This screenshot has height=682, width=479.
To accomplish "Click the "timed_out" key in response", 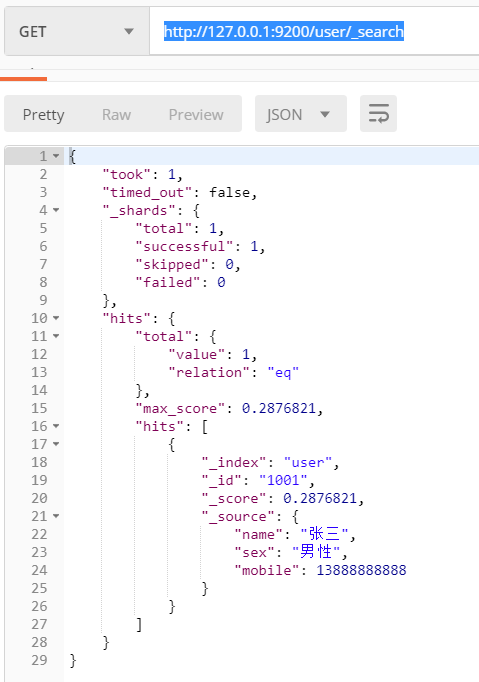I will click(x=147, y=192).
